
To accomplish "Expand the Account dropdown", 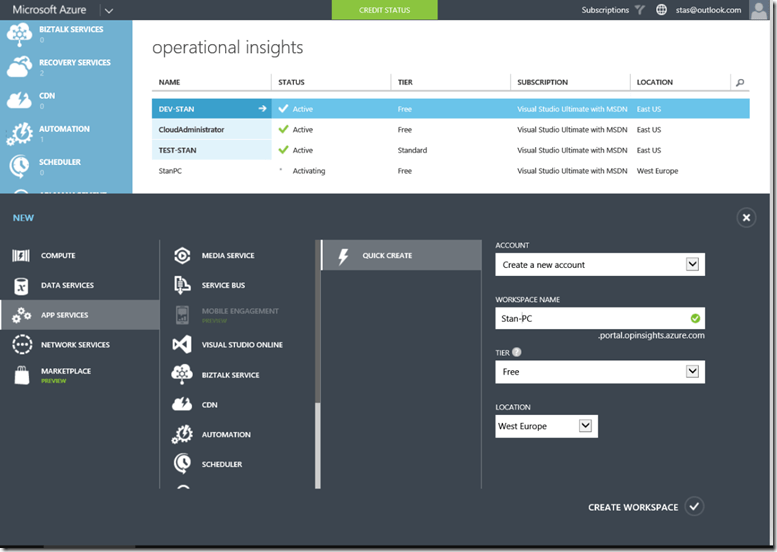I will (691, 265).
